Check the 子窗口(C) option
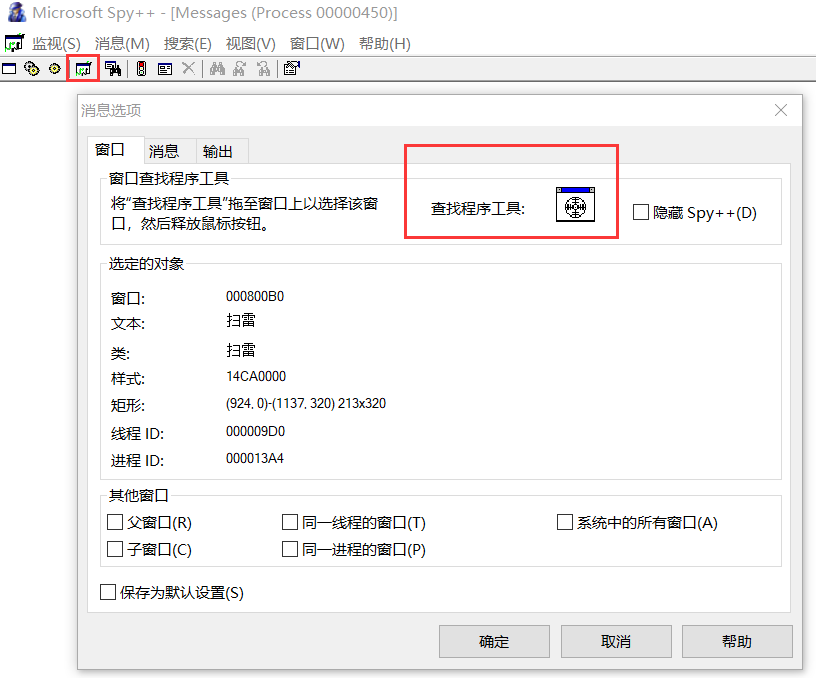 click(115, 549)
